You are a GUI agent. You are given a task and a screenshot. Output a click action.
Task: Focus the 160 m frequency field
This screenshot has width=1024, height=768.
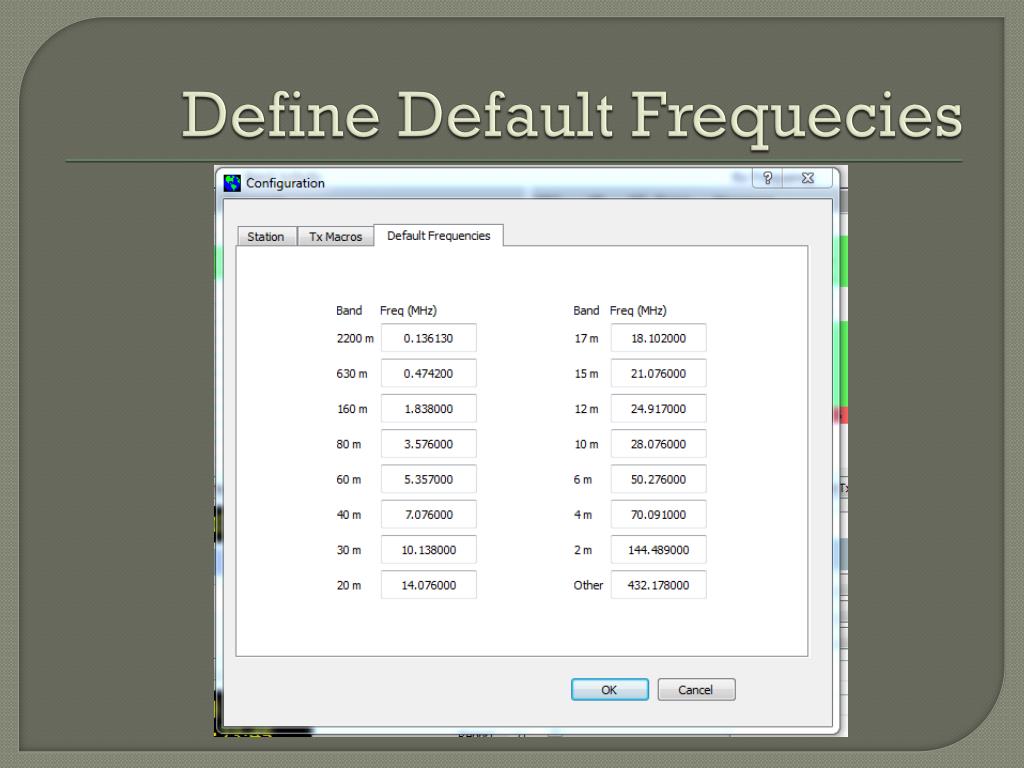pyautogui.click(x=428, y=409)
